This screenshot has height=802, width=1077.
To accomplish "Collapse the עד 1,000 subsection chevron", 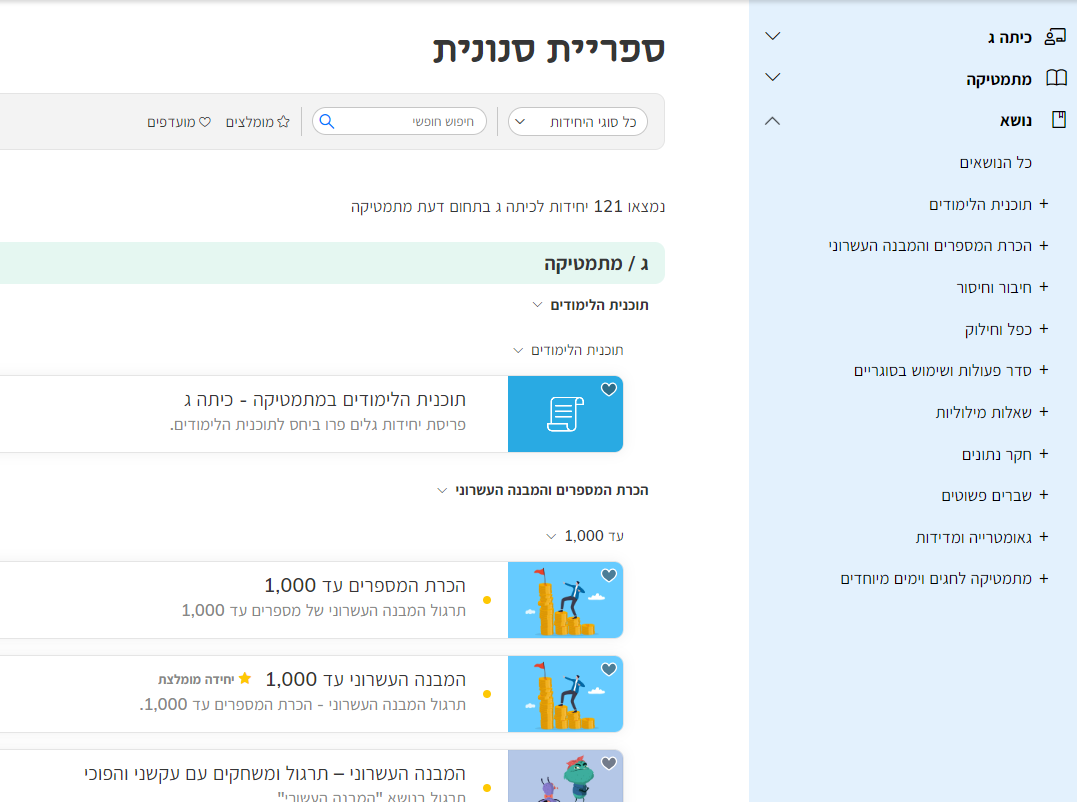I will 551,536.
